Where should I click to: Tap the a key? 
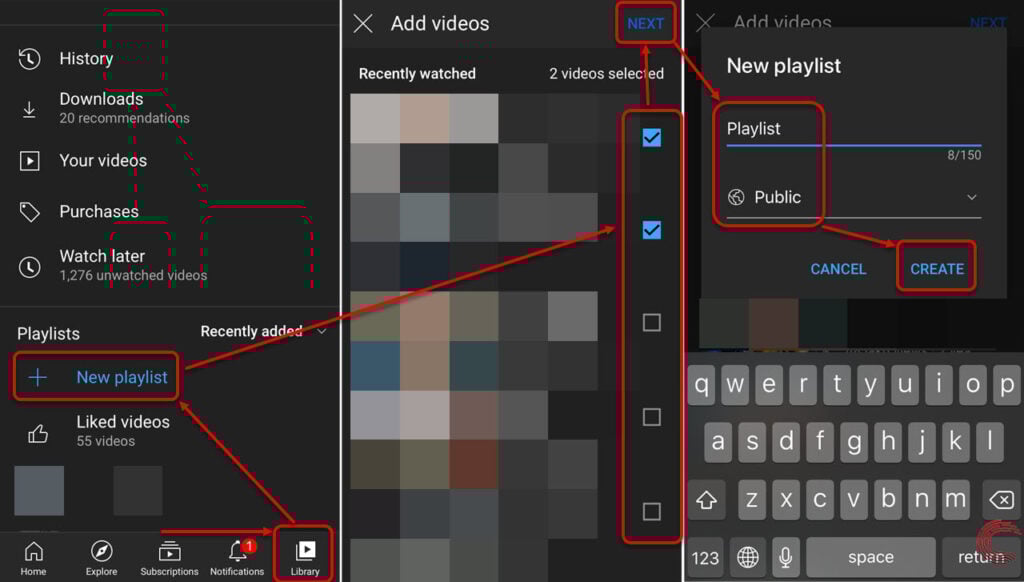pos(718,442)
